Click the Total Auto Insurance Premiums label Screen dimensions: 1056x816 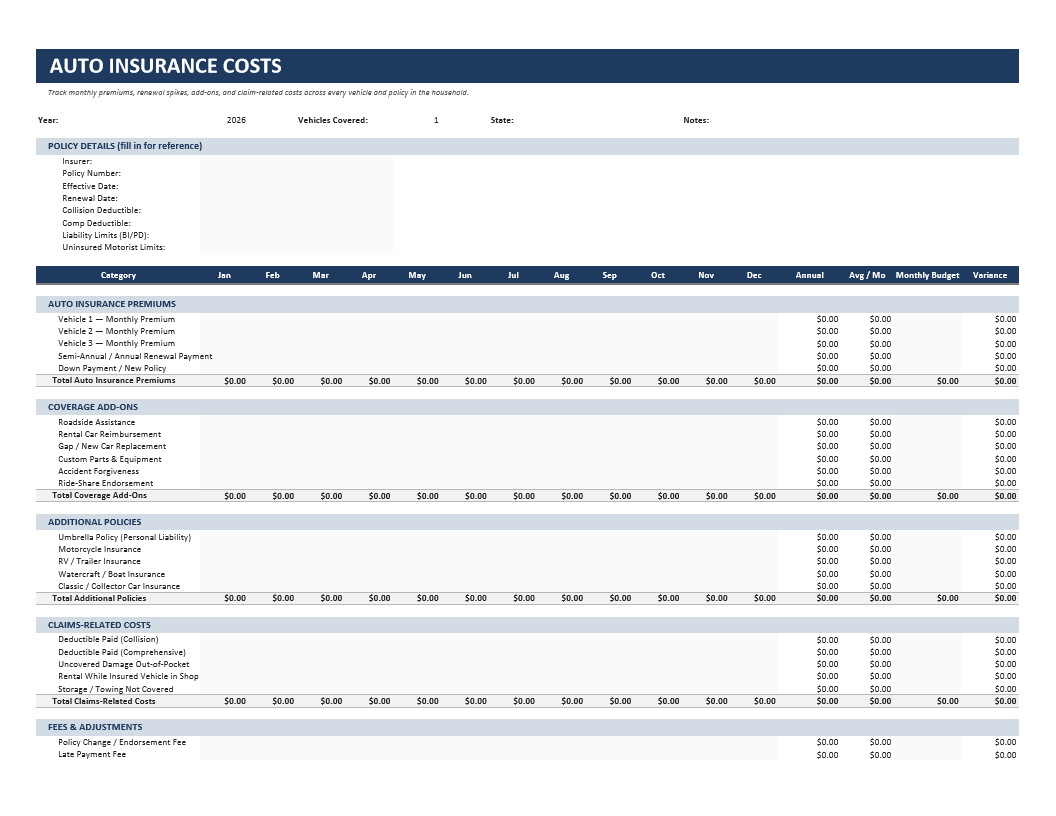point(114,380)
